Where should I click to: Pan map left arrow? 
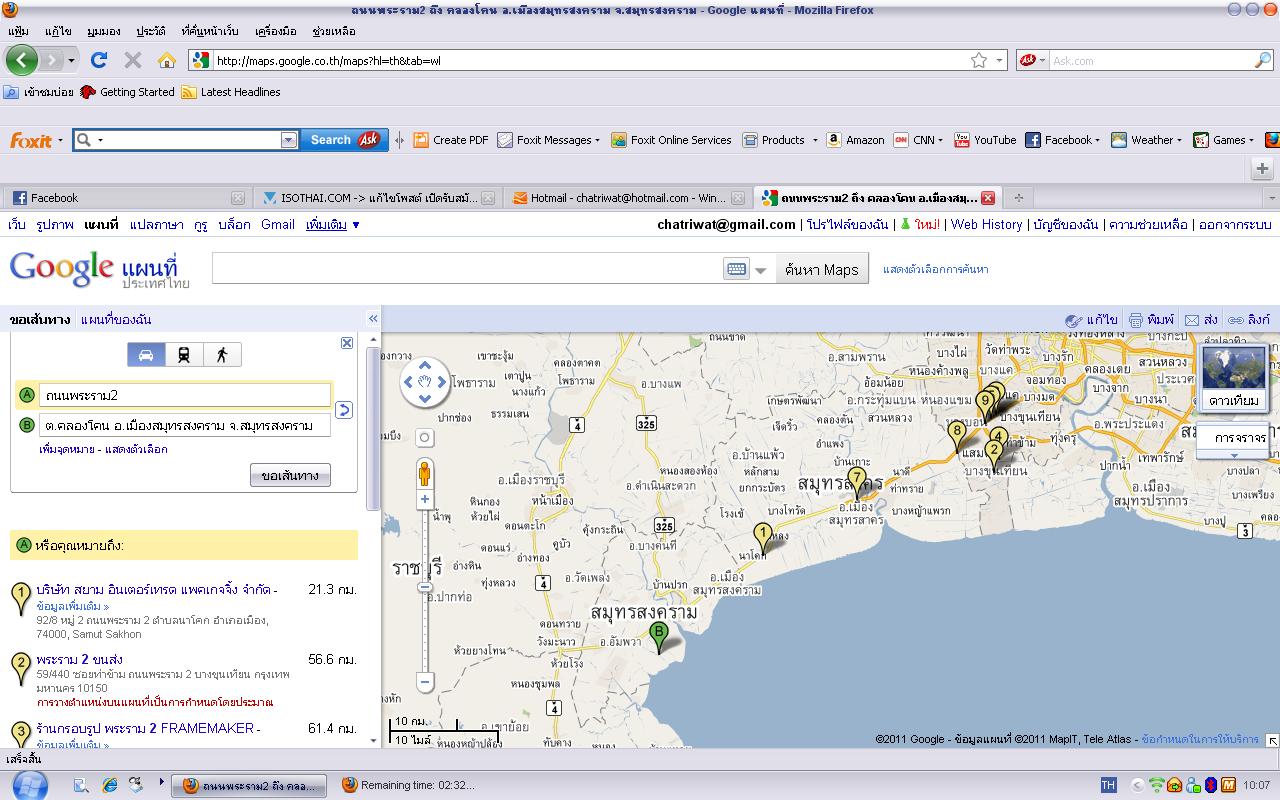tap(408, 382)
